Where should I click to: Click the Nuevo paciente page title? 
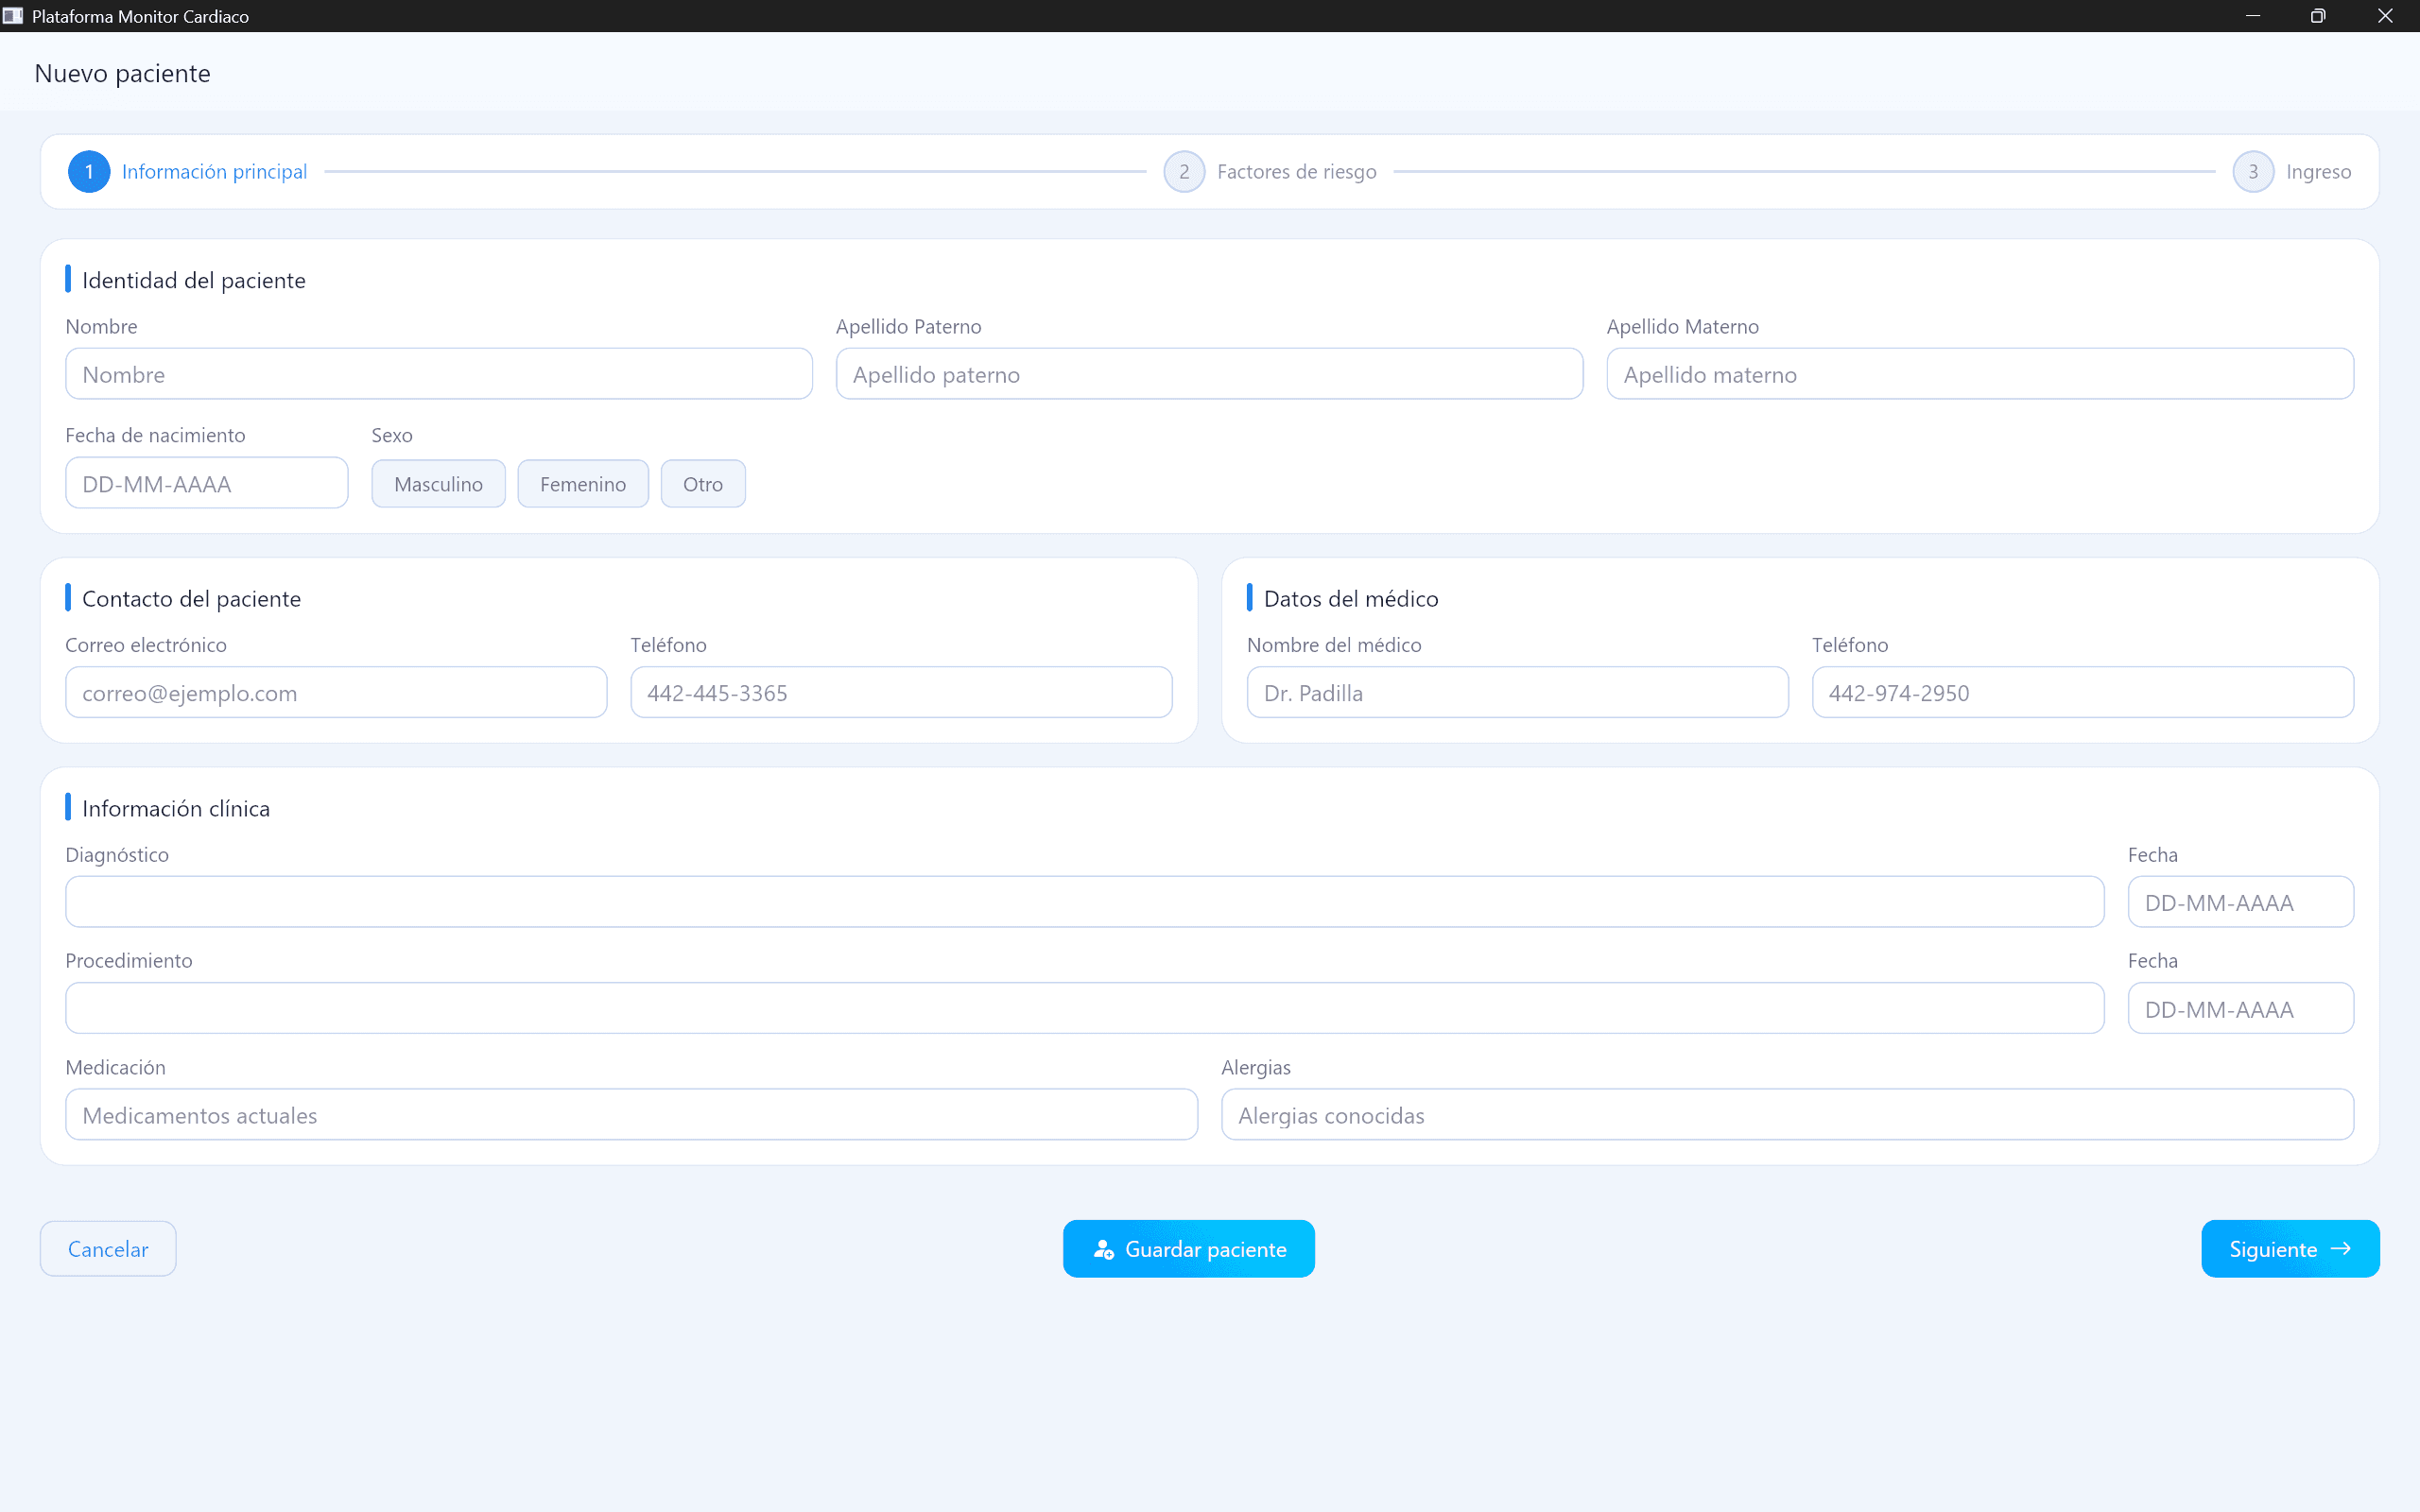coord(122,73)
